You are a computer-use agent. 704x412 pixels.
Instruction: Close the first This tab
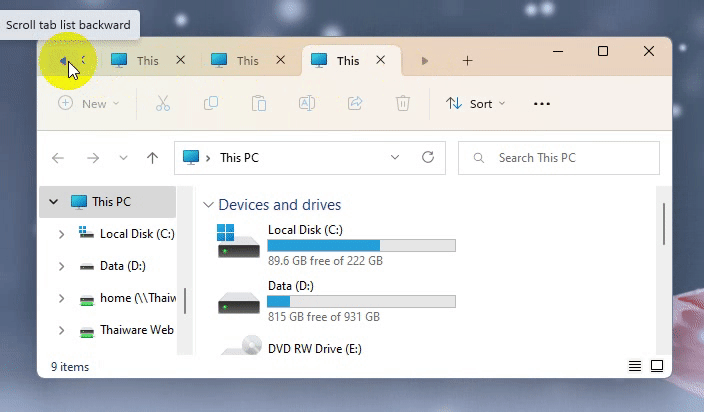click(180, 60)
